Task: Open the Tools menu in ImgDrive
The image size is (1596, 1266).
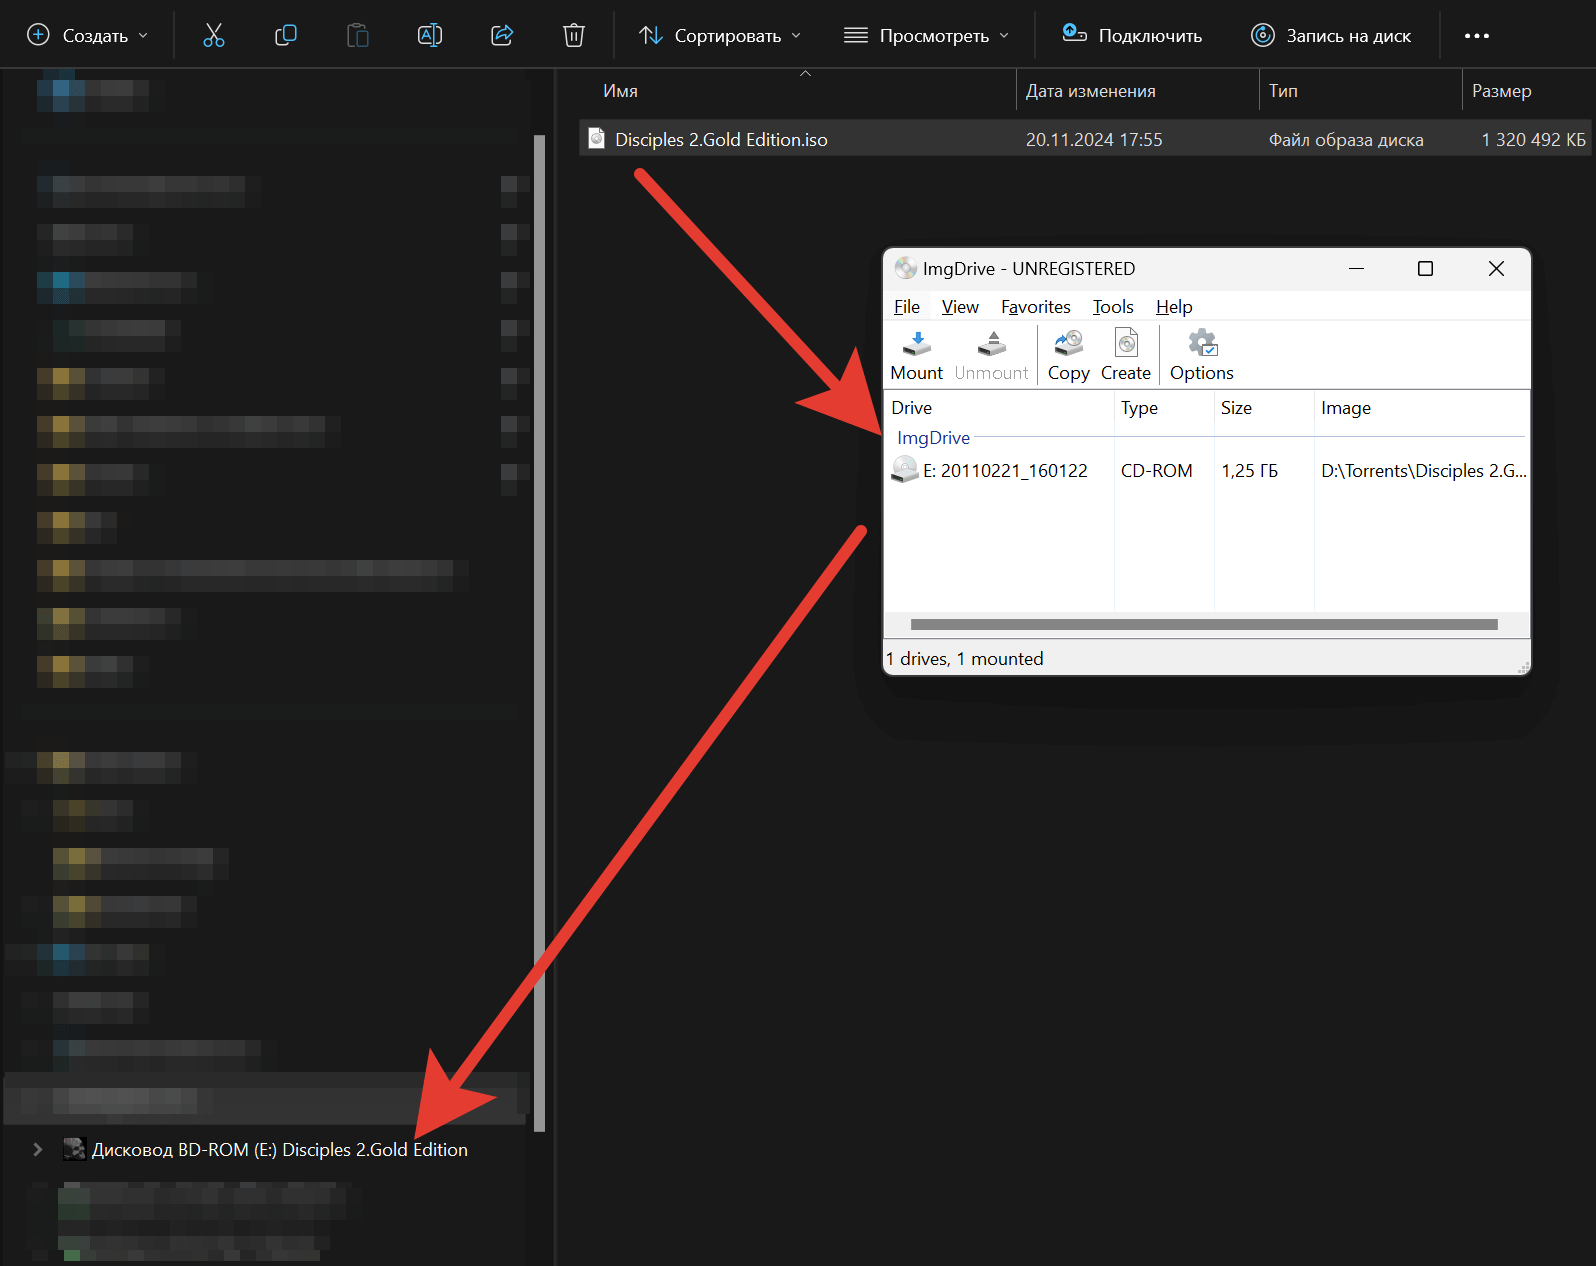Action: point(1112,307)
